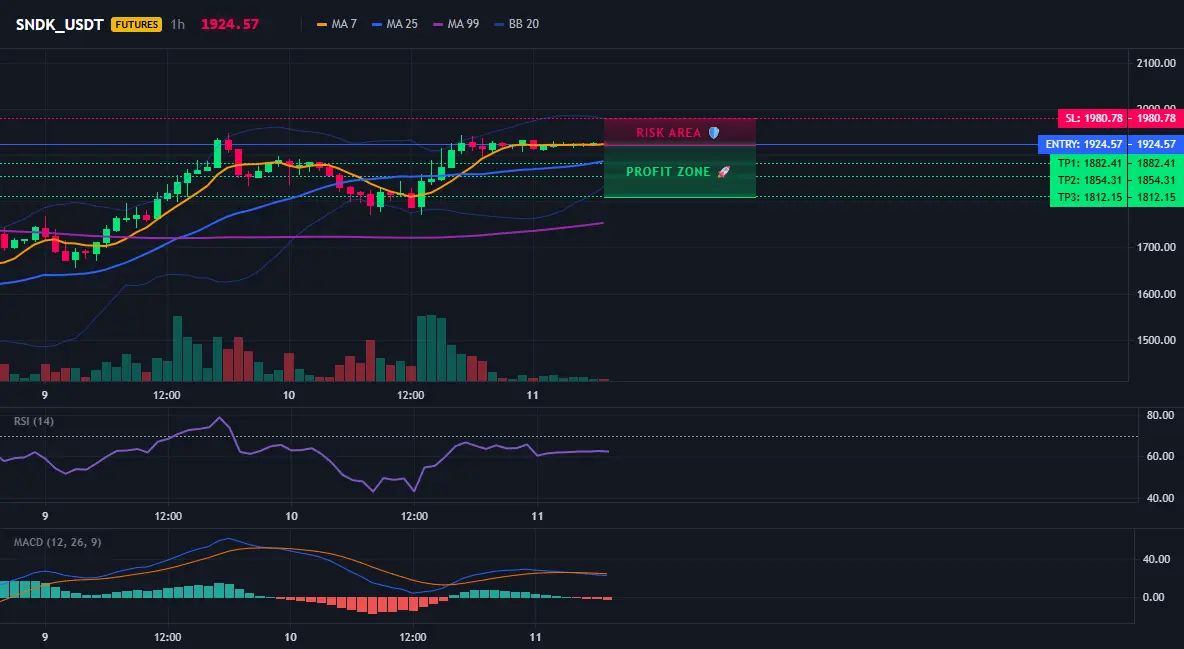Toggle the MA 99 legend indicator

coord(456,24)
